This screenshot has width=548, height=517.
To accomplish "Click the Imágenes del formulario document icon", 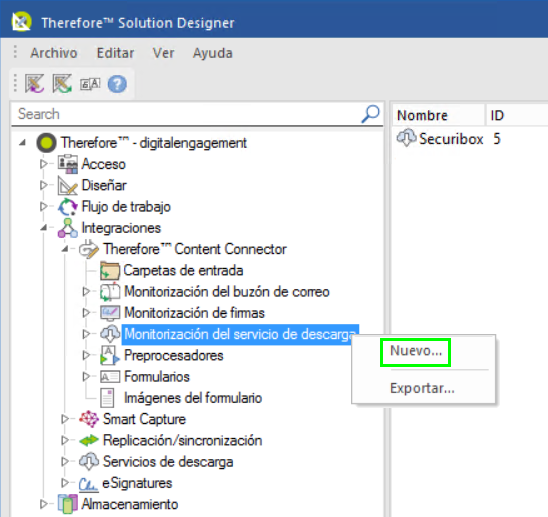I will [107, 398].
